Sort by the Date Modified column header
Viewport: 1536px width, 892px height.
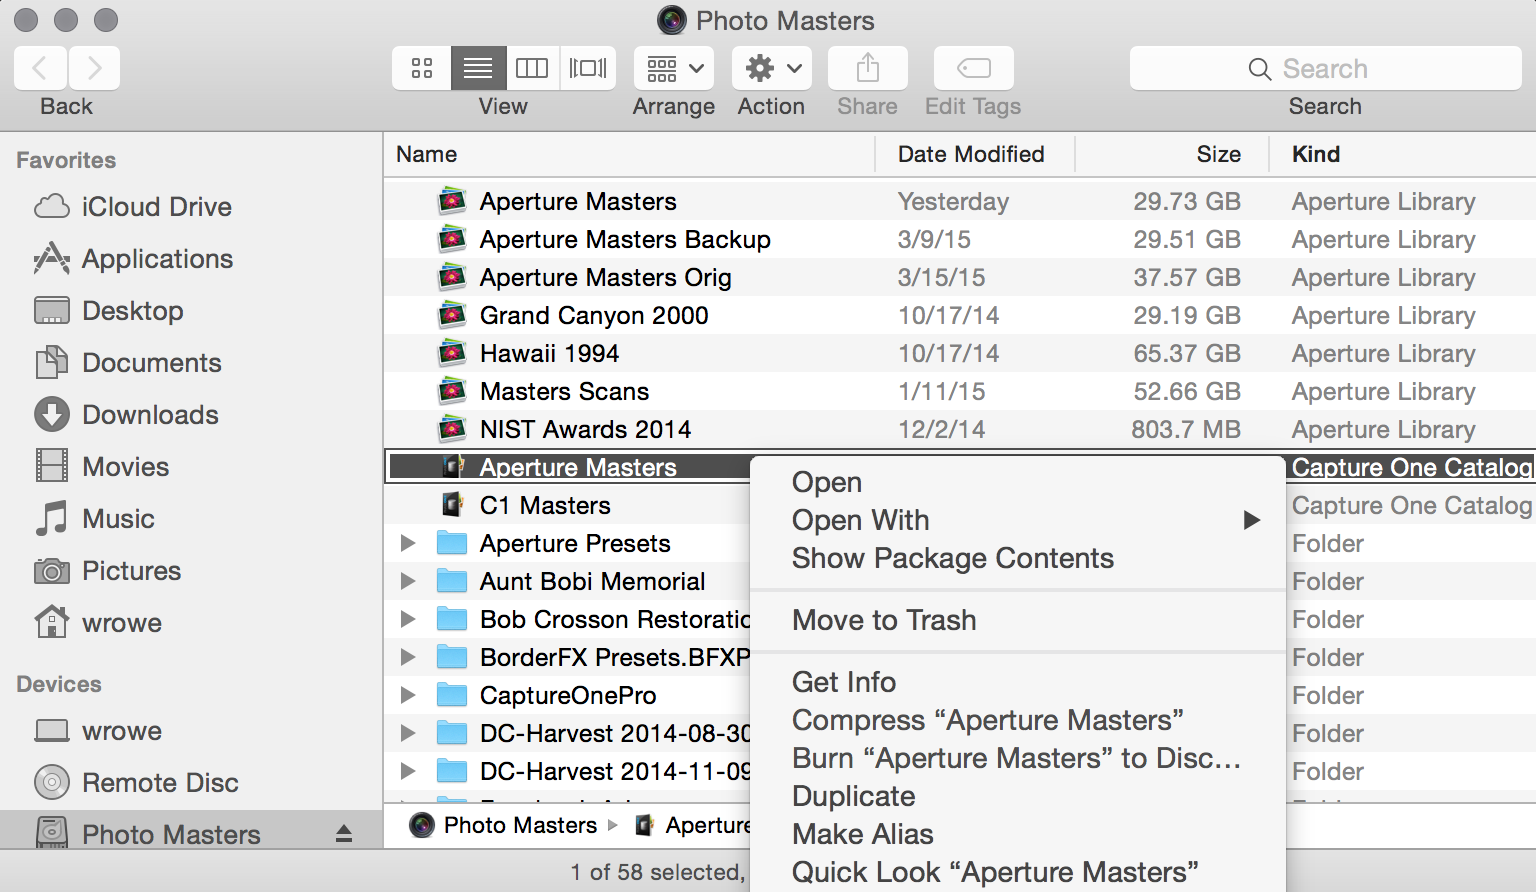975,154
